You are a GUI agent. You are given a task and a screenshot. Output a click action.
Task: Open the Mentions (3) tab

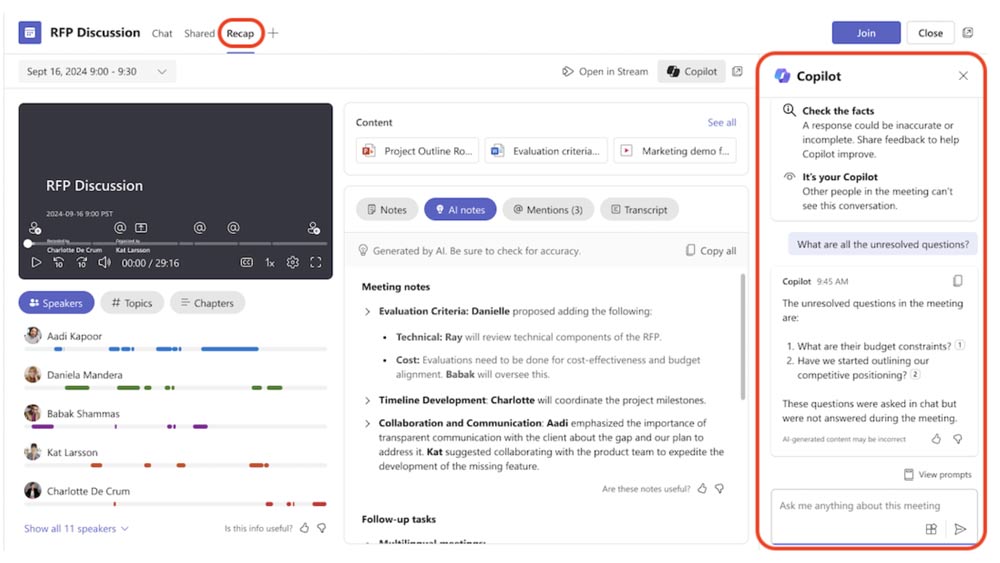click(548, 209)
